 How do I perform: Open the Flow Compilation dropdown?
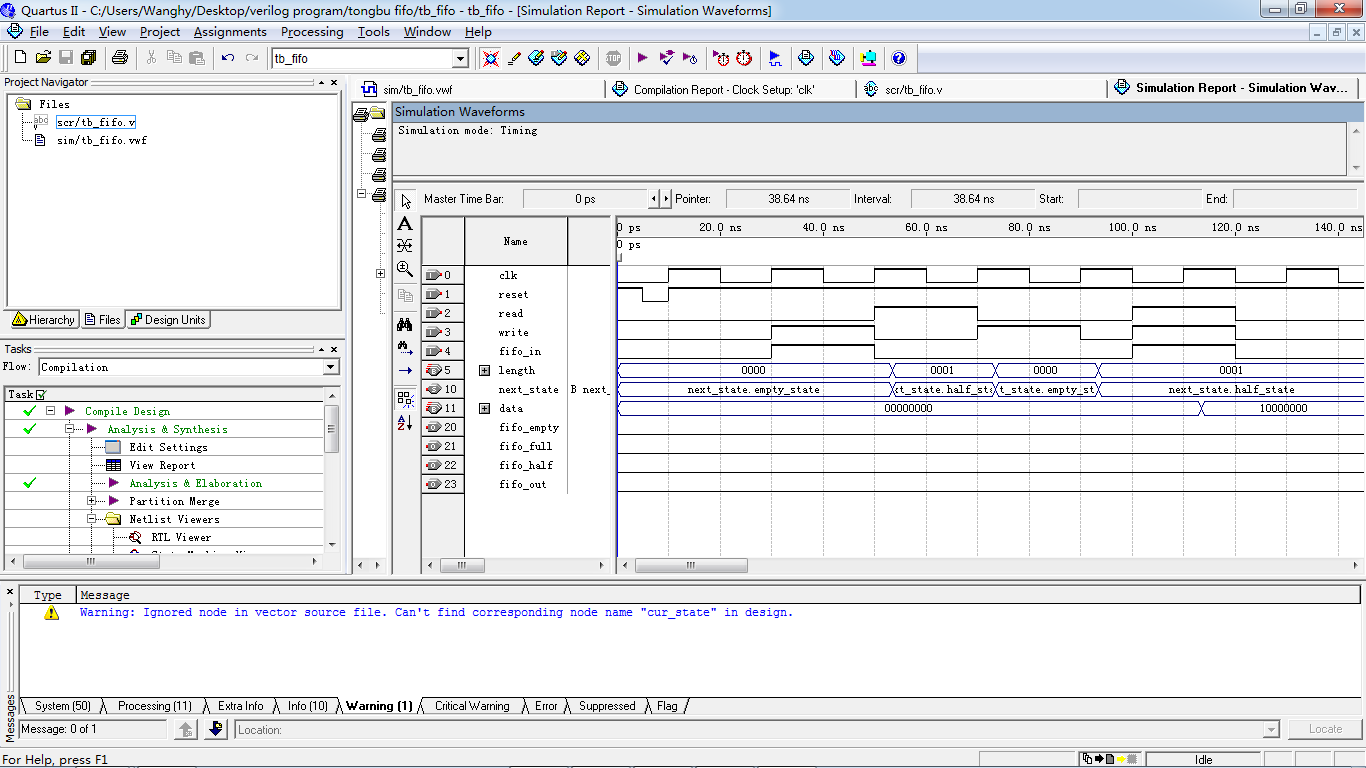(x=331, y=368)
